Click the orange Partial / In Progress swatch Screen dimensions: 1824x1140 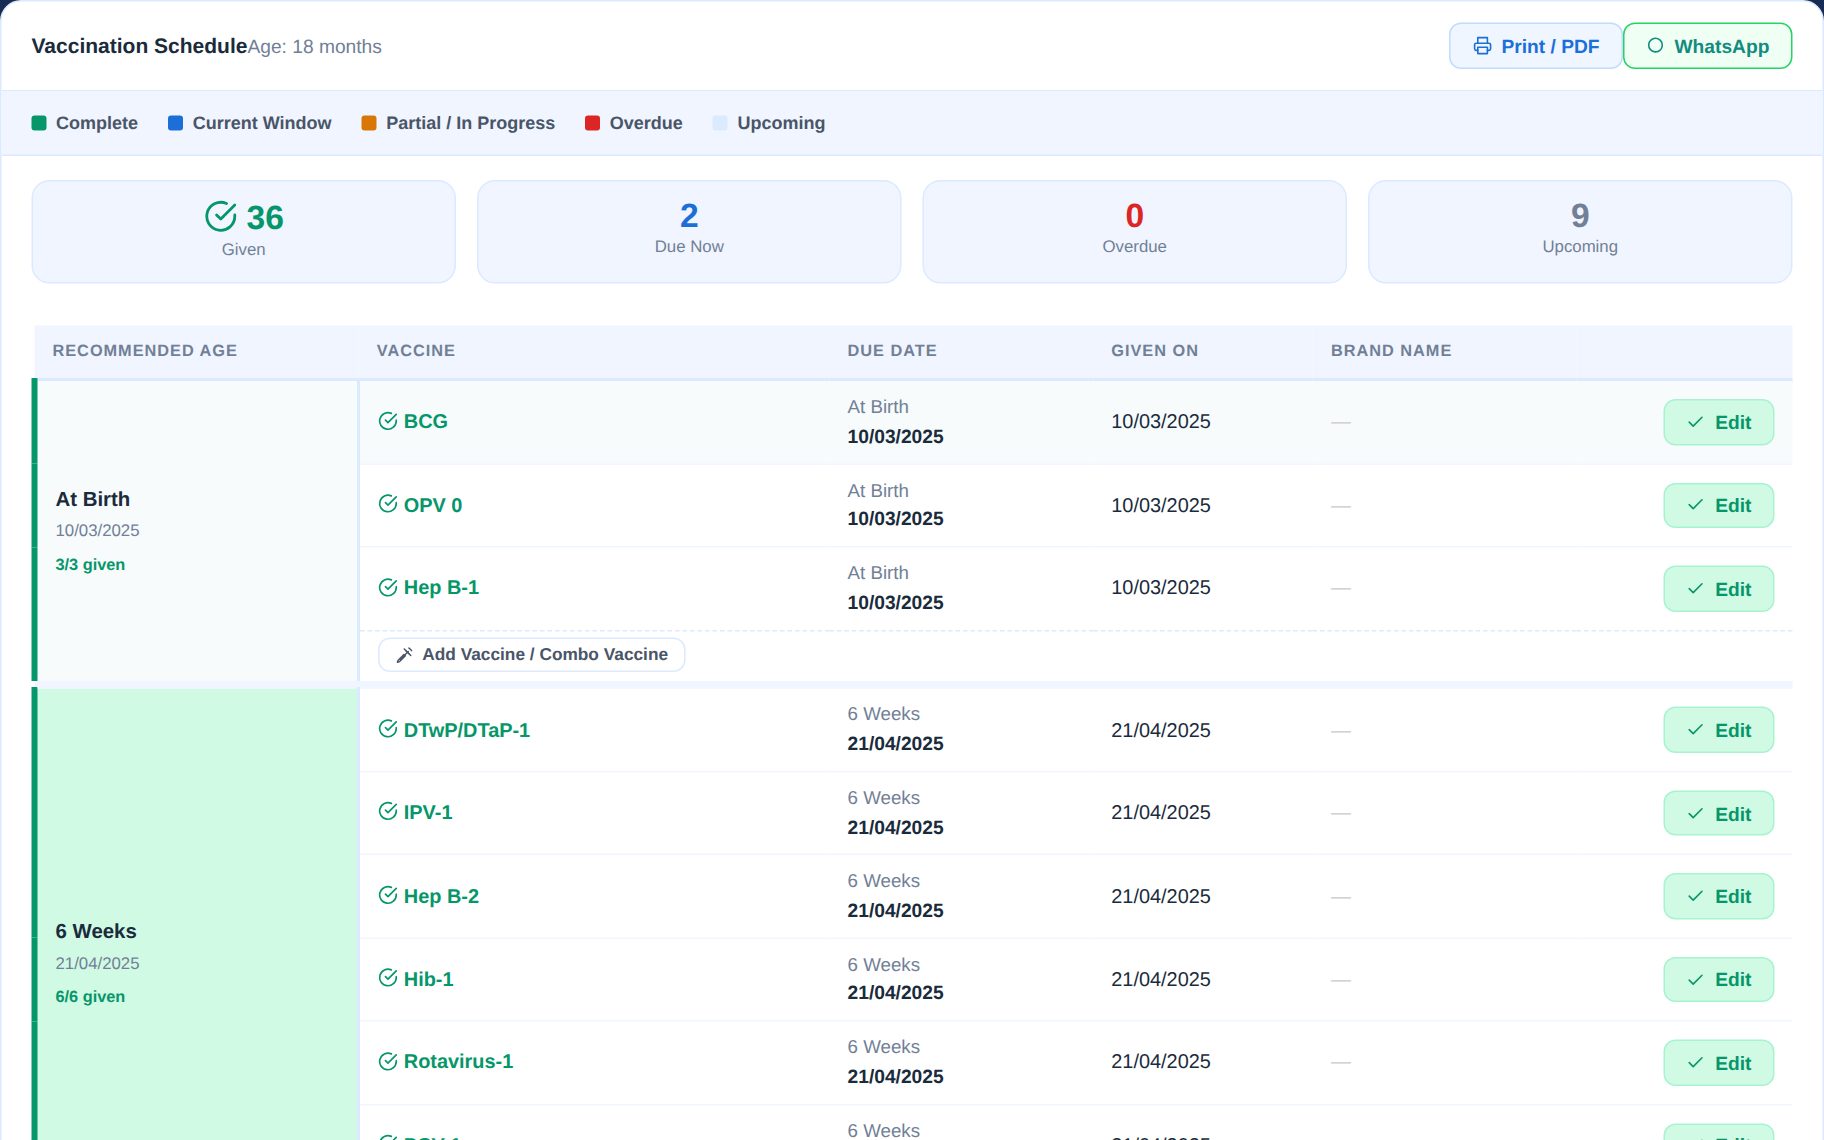point(369,123)
